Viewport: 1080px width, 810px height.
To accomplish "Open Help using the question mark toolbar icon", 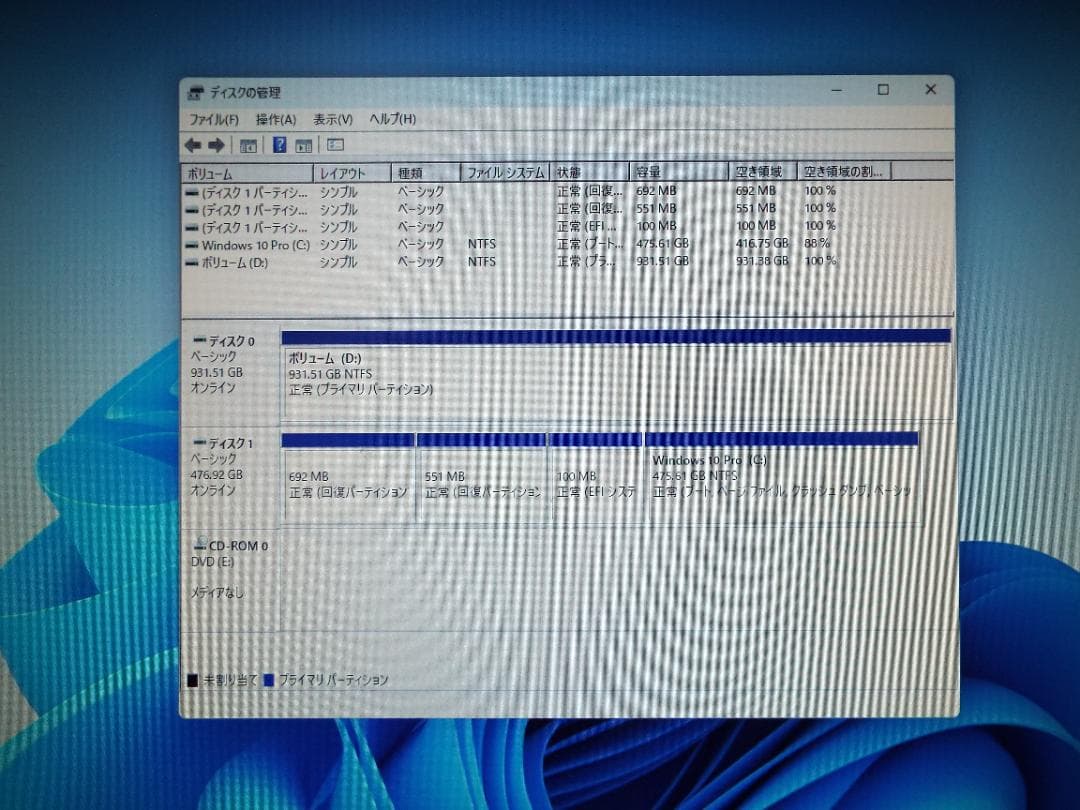I will click(x=281, y=146).
